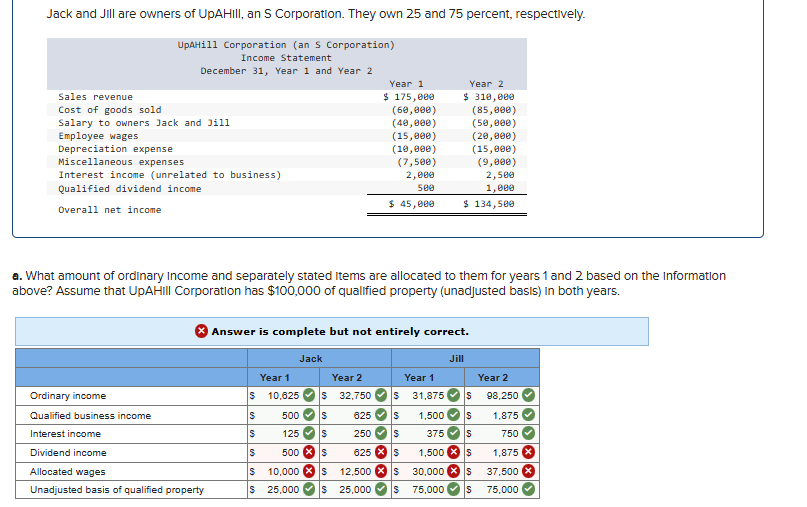Viewport: 807px width, 507px height.
Task: Click red X beside Jill Year 1 dividend income
Action: 453,452
